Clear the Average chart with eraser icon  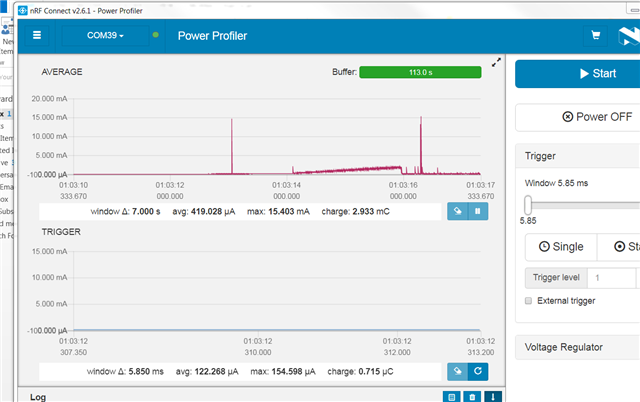458,211
